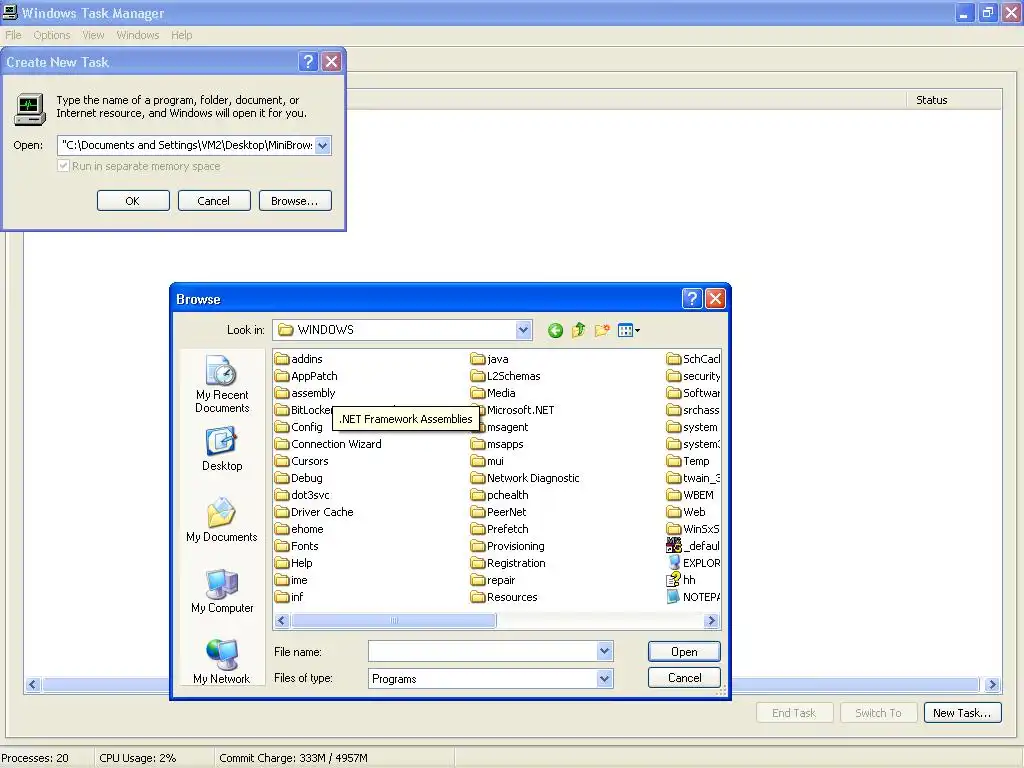Viewport: 1024px width, 768px height.
Task: Open the File menu in Task Manager
Action: (x=13, y=35)
